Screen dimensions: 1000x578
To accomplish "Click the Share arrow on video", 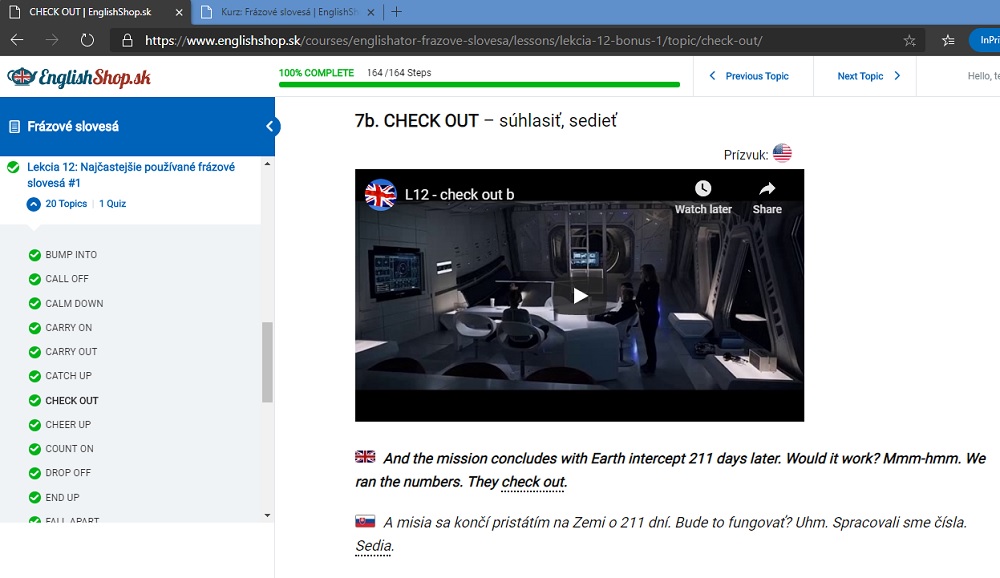I will [767, 189].
